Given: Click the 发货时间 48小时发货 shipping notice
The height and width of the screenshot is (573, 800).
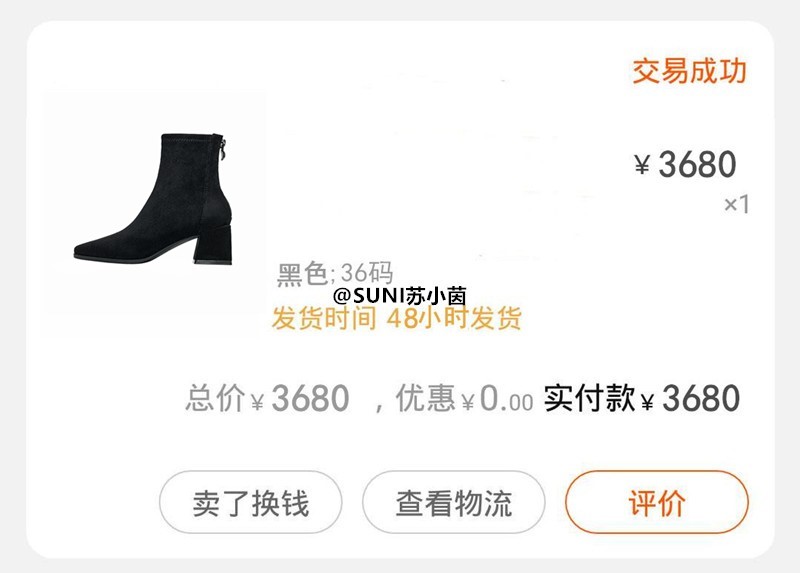Looking at the screenshot, I should (x=396, y=318).
